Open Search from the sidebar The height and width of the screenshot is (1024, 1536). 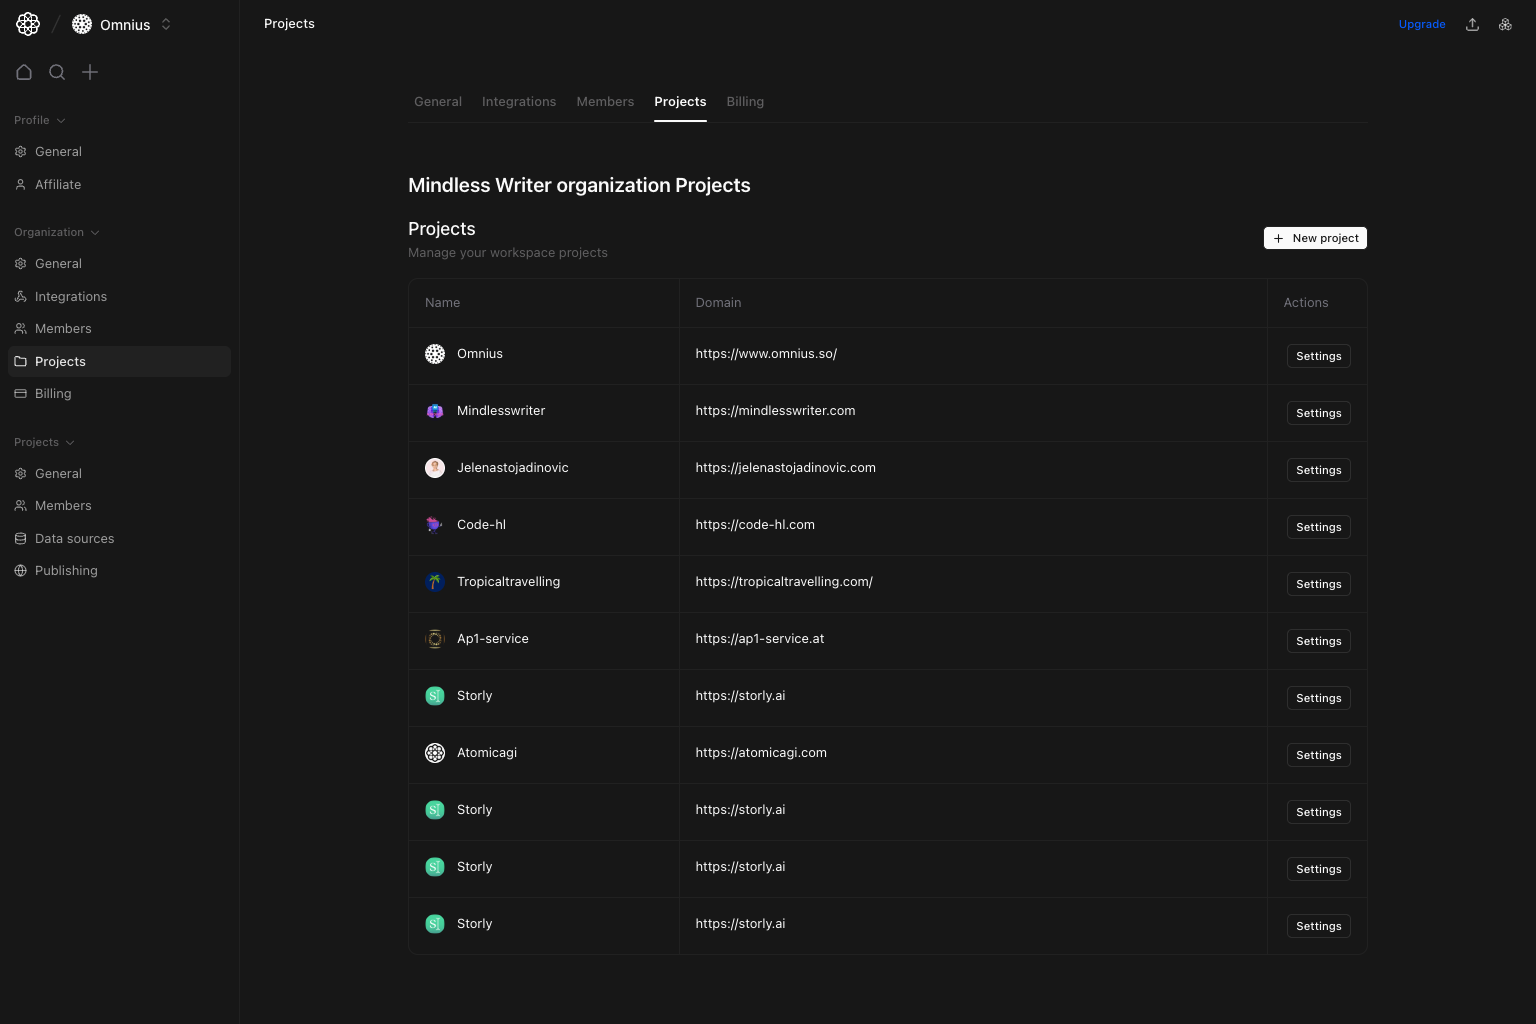click(x=57, y=72)
